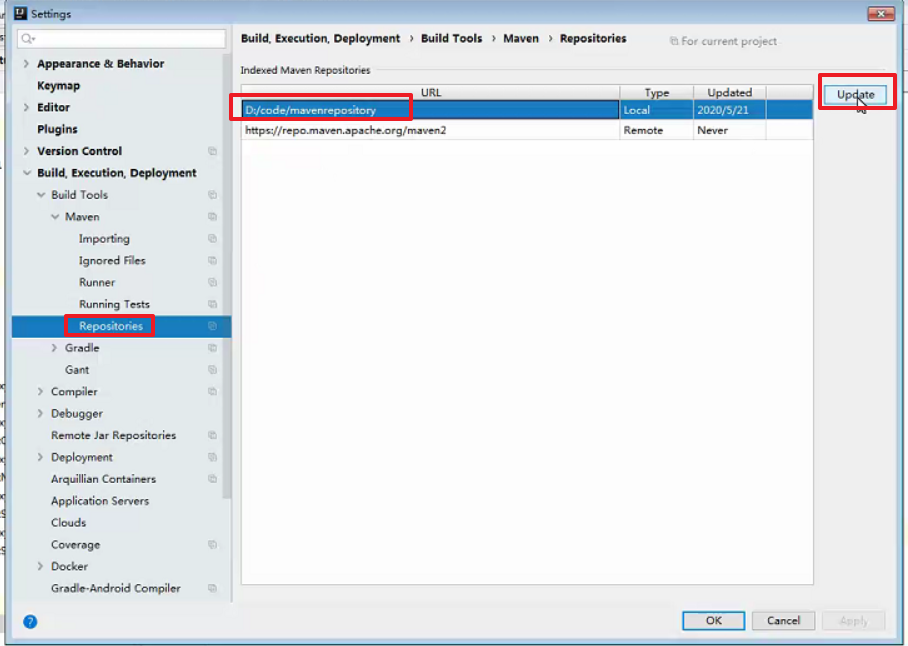Click project-level icon beside Gant
Screen dimensions: 908x646
(213, 369)
